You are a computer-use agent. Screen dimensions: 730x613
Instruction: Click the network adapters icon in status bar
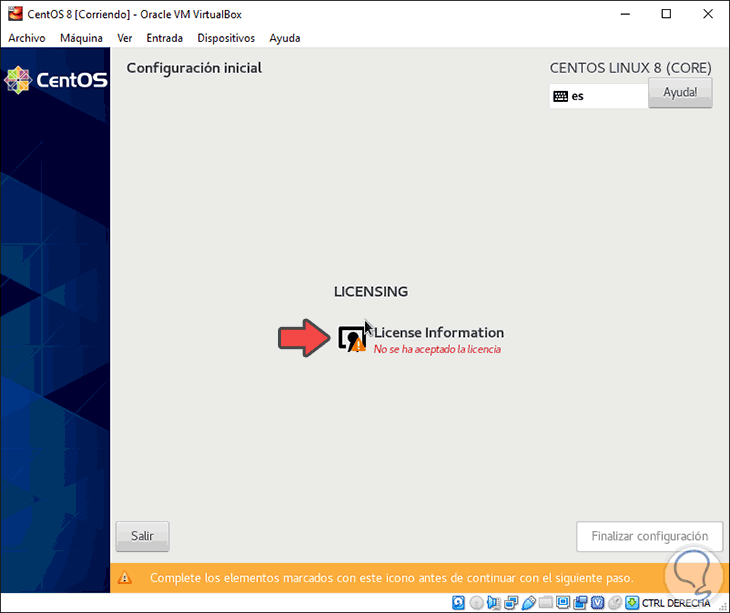coord(511,603)
